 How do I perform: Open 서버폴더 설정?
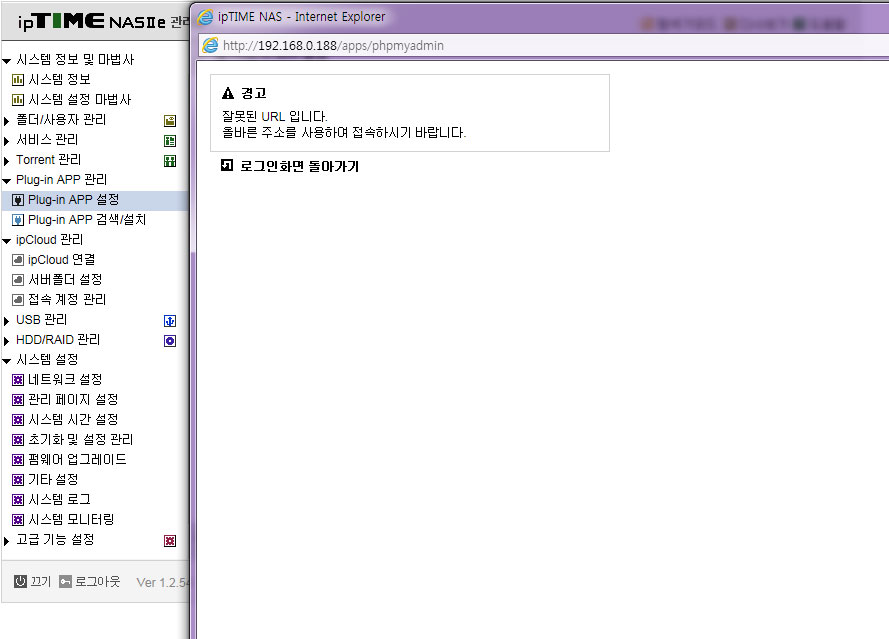[65, 280]
